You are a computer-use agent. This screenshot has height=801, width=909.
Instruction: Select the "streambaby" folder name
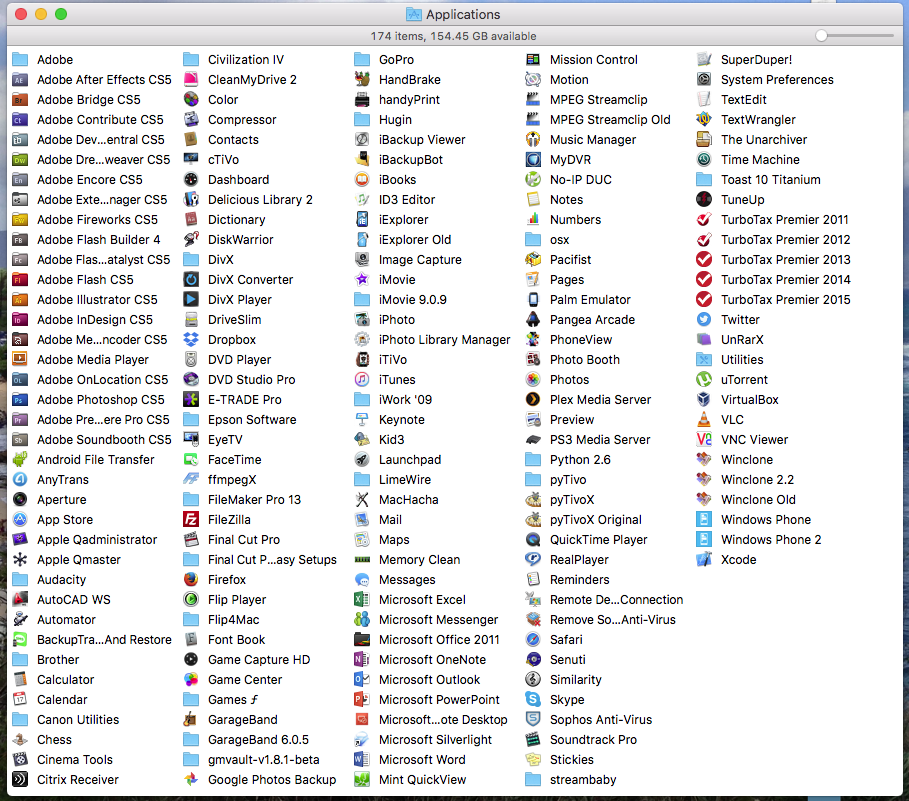[583, 780]
